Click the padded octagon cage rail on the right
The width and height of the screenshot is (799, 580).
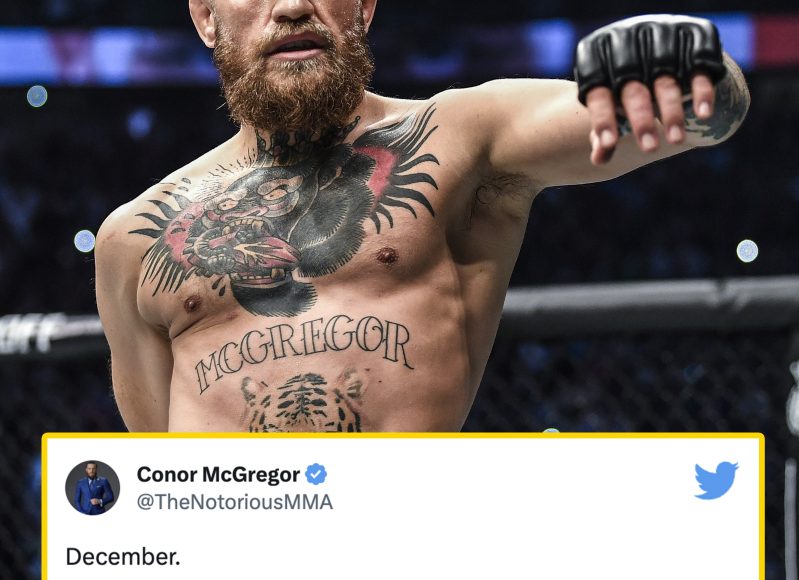click(652, 302)
